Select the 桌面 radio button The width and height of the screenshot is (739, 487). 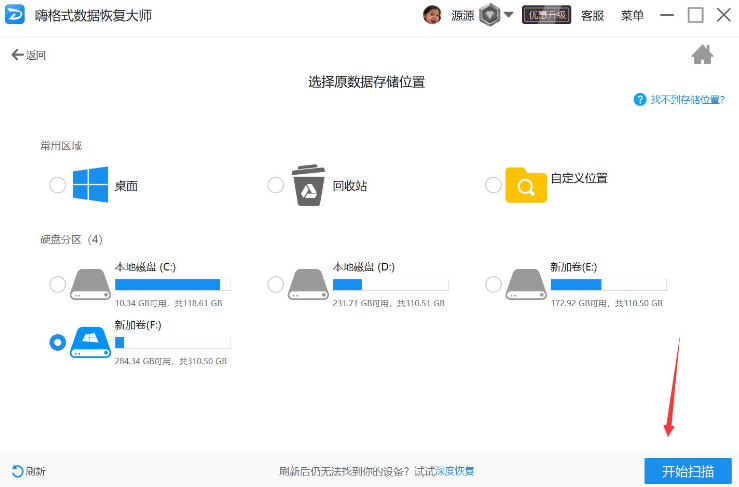[58, 185]
